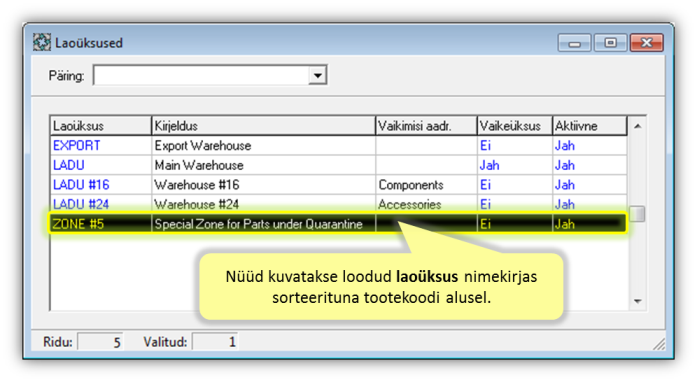Sort by the Laoüksus column header
The height and width of the screenshot is (382, 697).
coord(101,126)
